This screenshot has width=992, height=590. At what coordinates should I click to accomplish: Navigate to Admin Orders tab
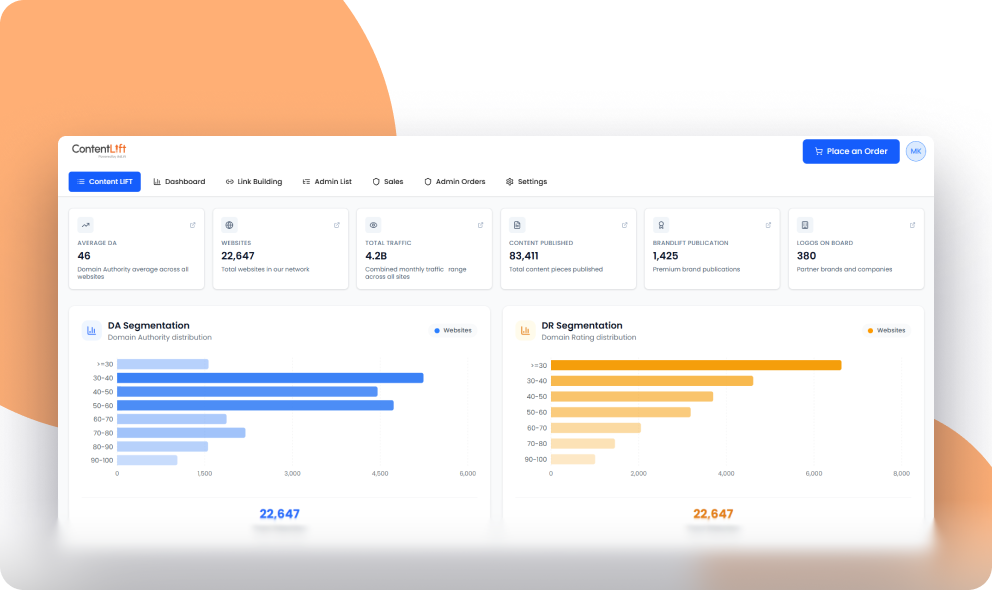[x=455, y=181]
